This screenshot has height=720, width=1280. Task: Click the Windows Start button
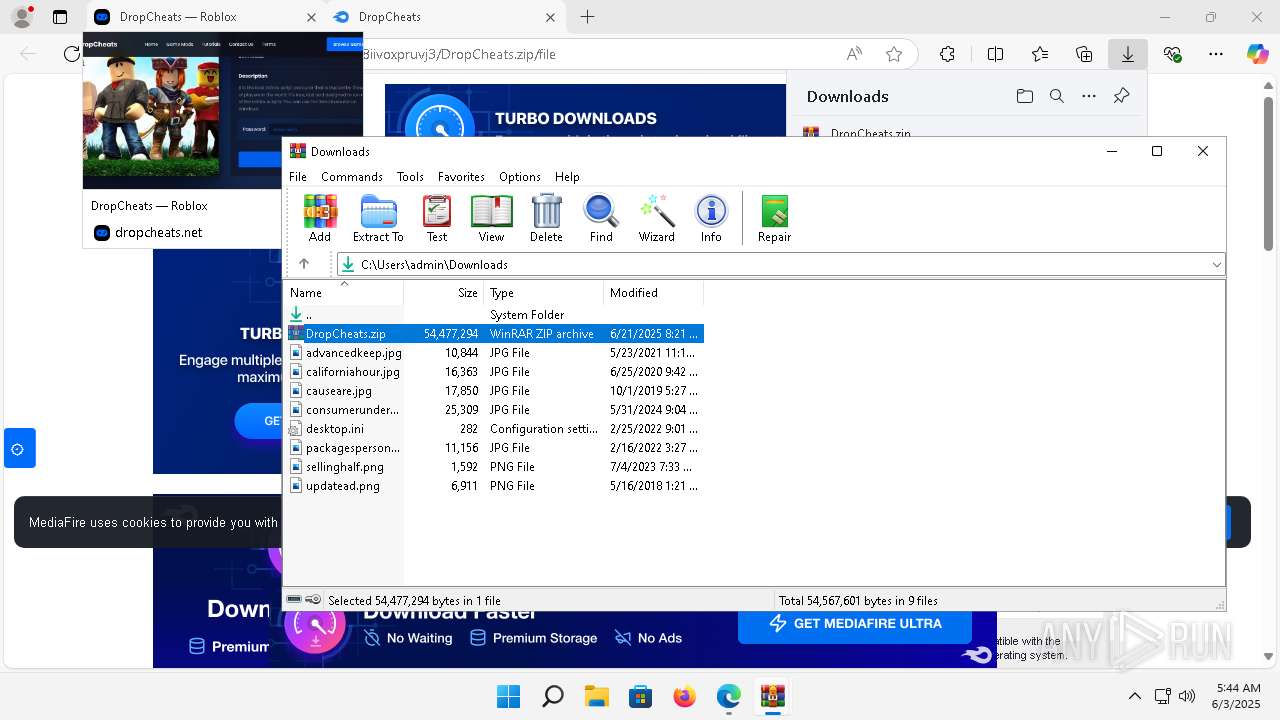(508, 696)
